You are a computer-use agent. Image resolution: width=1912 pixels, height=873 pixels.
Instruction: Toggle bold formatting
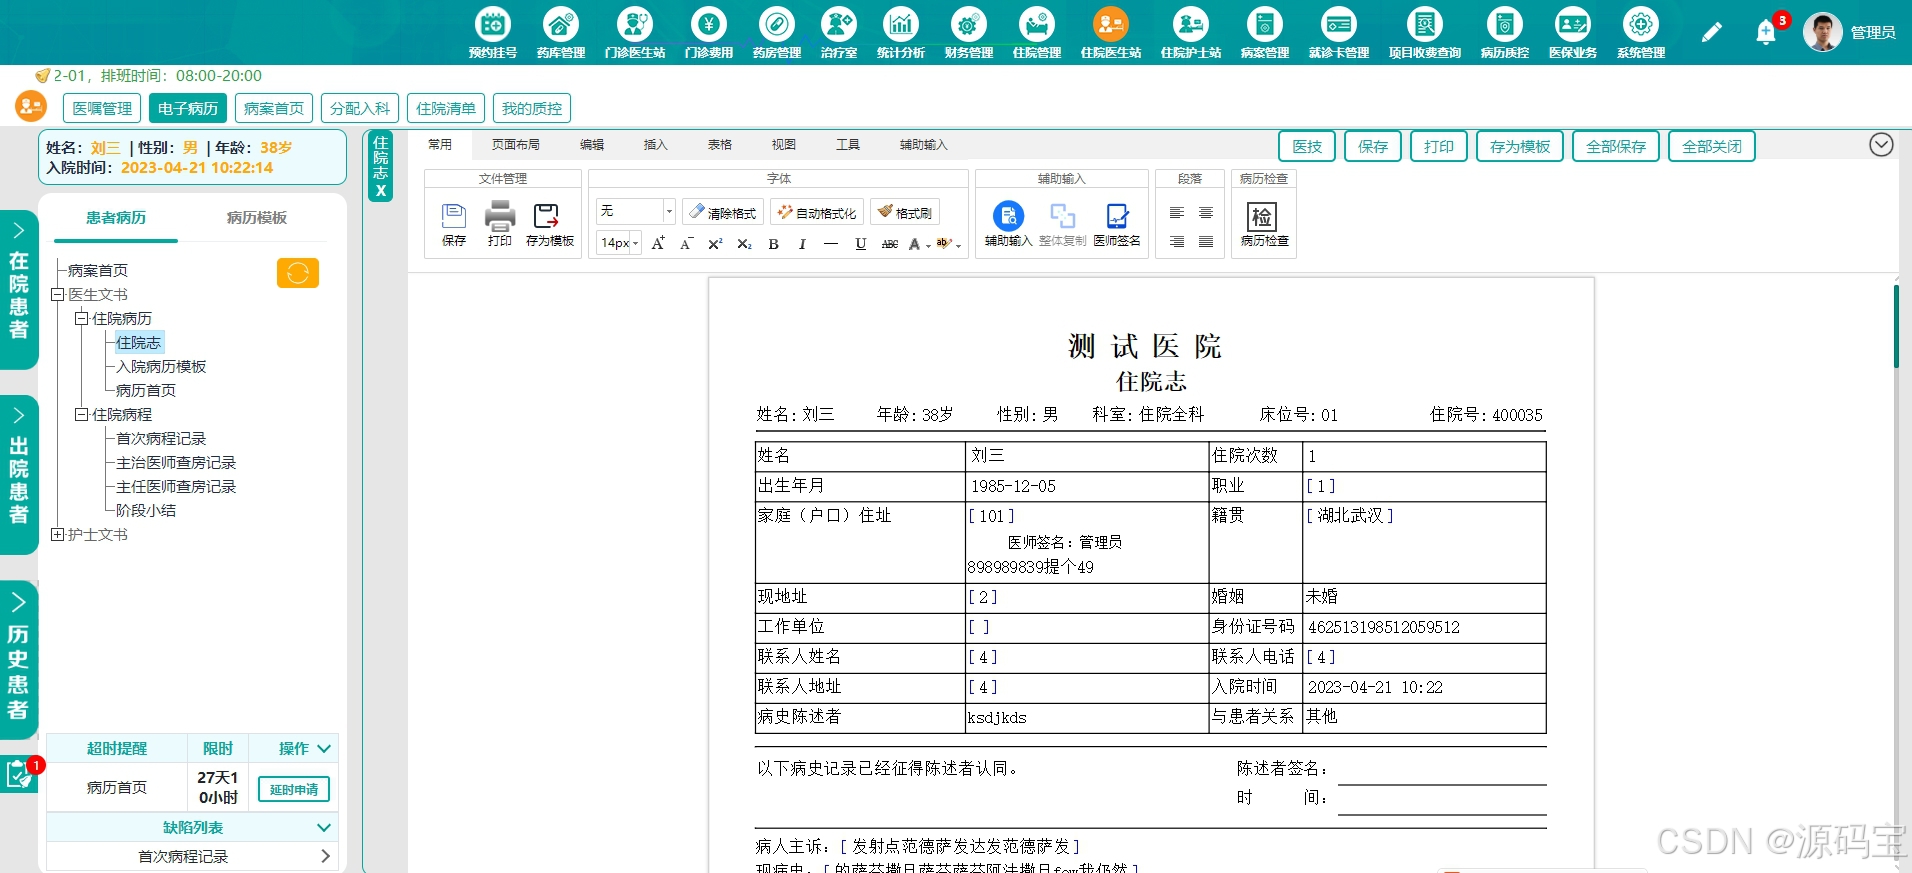pos(773,243)
